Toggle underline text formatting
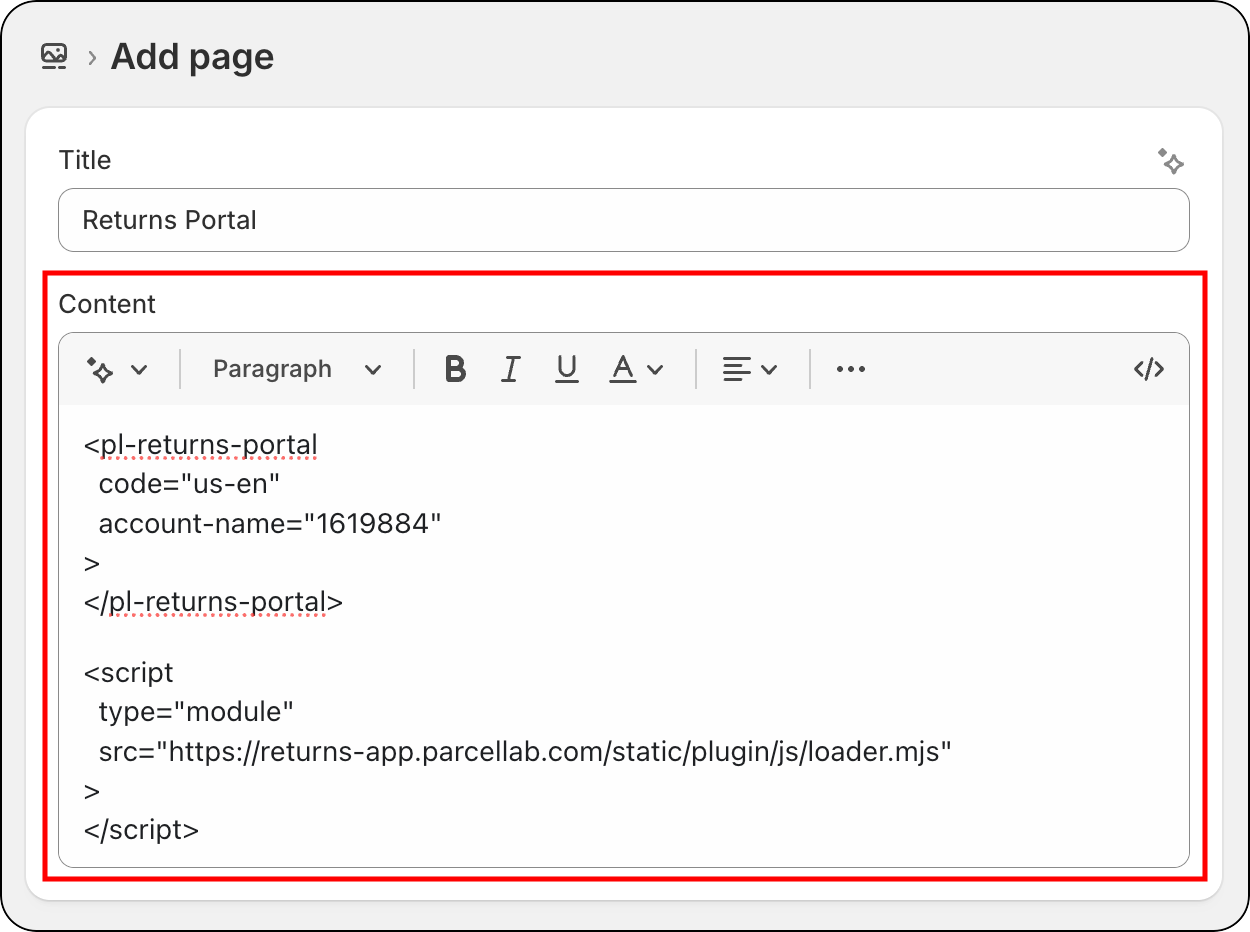 (567, 369)
